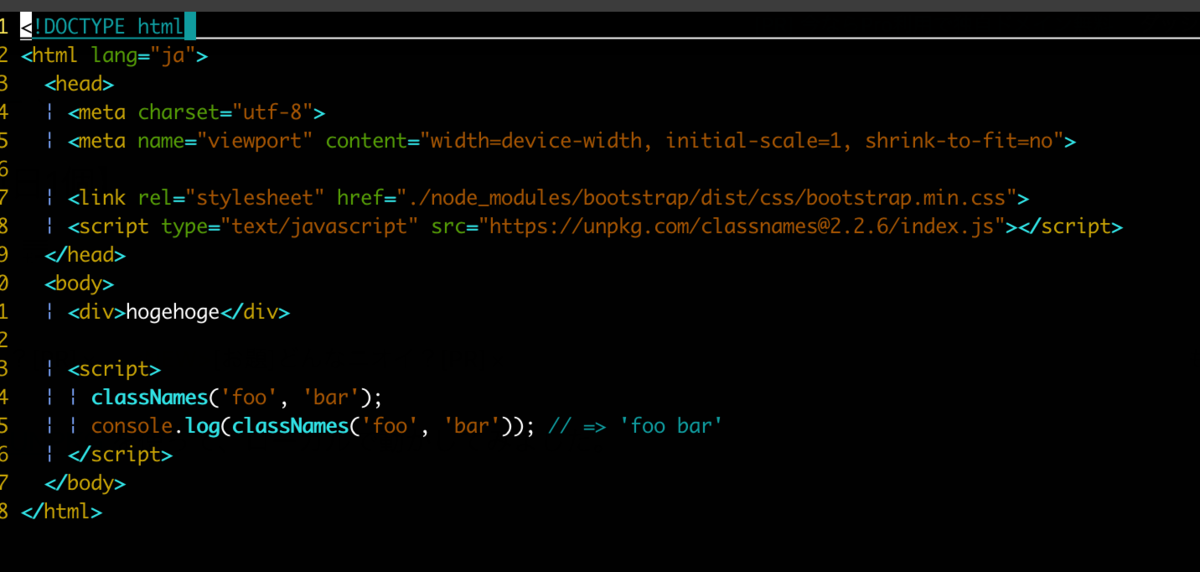Click the type attribute of script tag
1200x572 pixels.
(184, 227)
